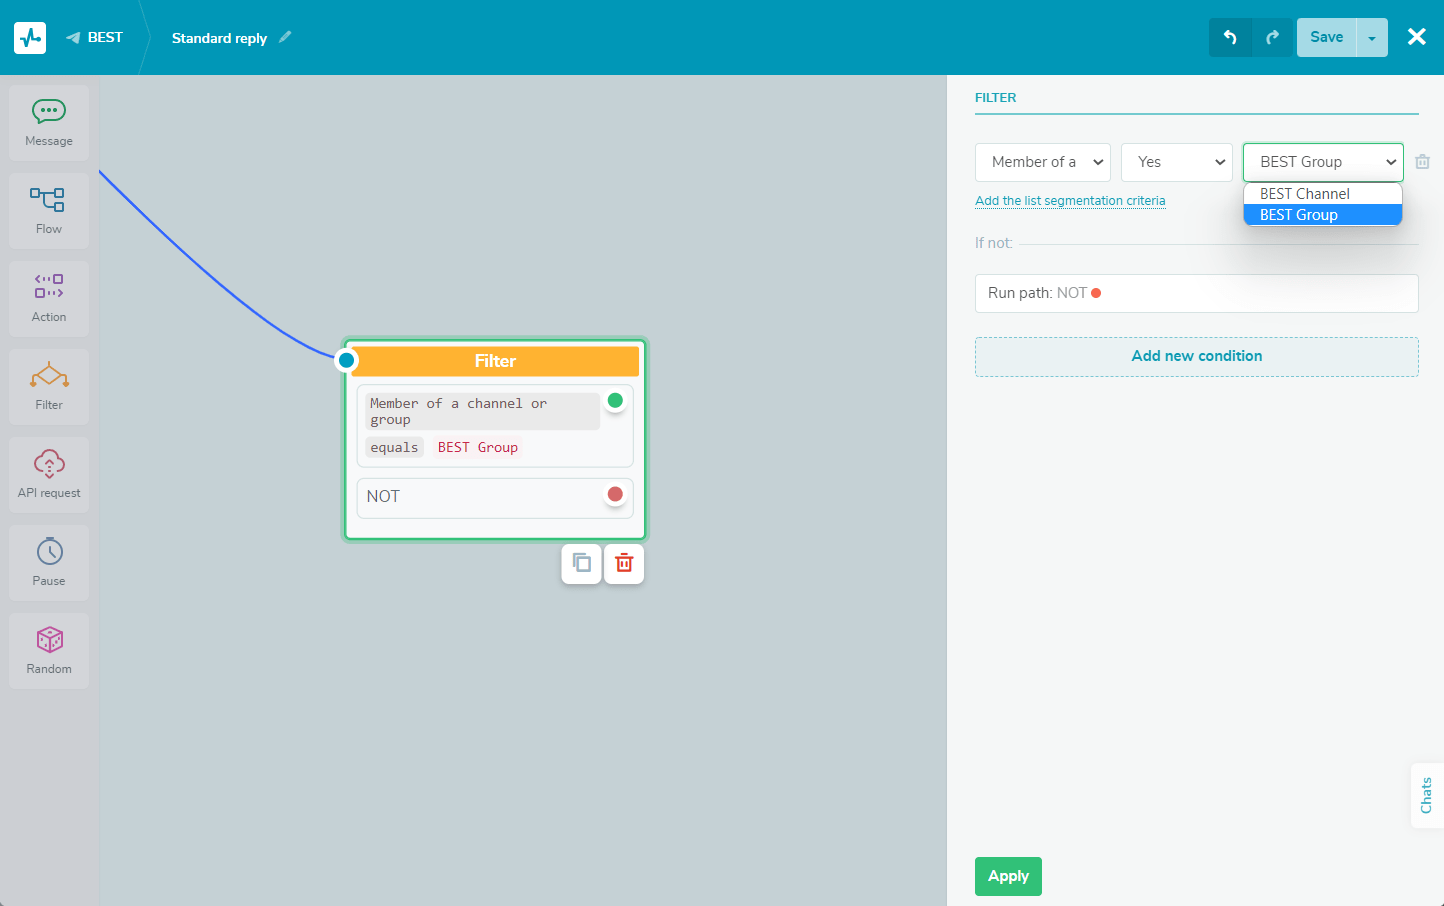Click Add new condition button
Screen dimensions: 1444x906
pos(1196,356)
